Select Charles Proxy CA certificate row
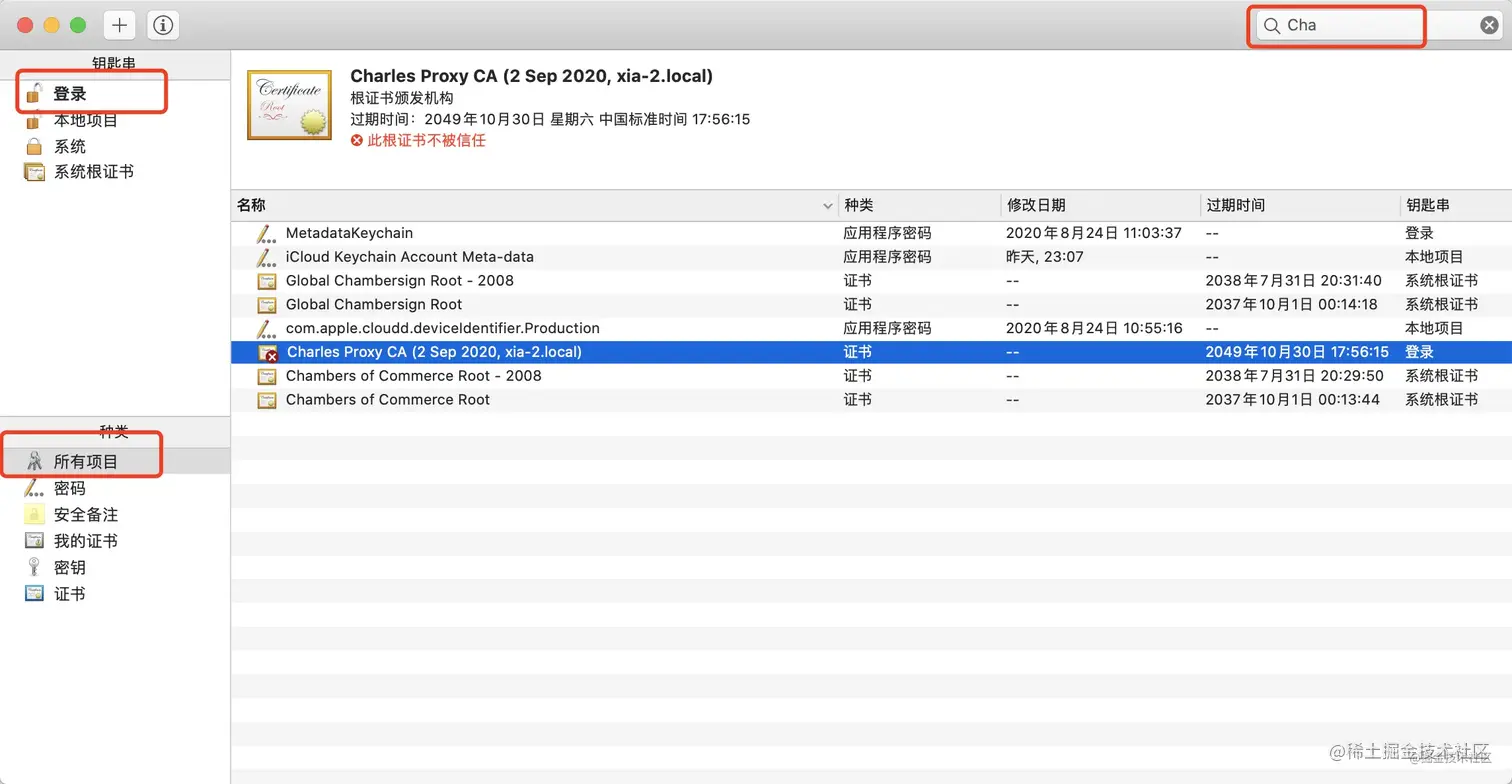This screenshot has width=1512, height=784. [871, 352]
